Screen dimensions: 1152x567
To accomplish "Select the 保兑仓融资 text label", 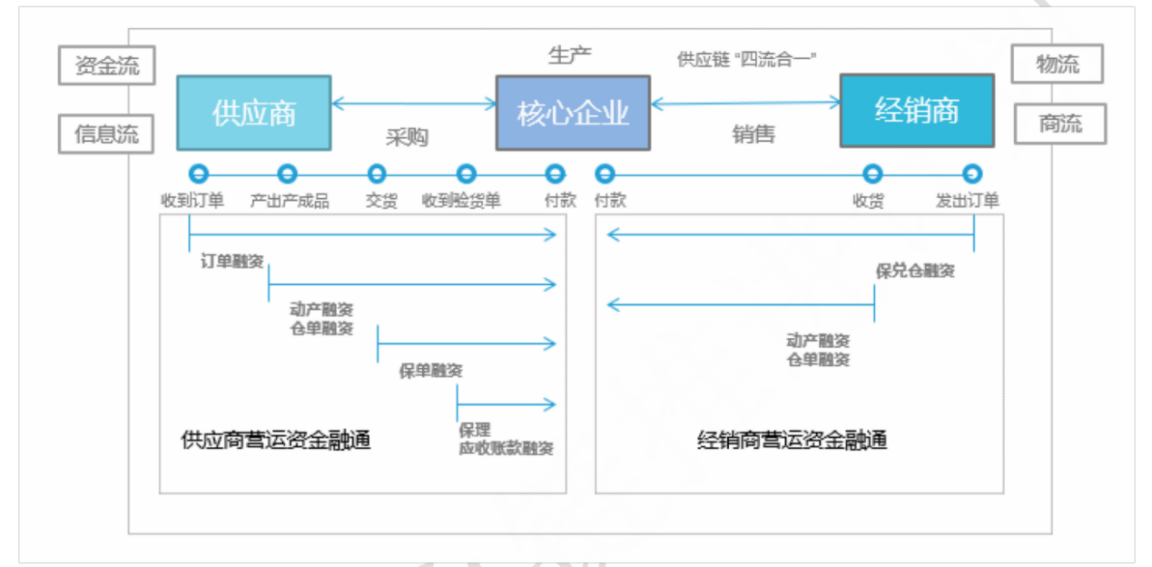I will (x=914, y=270).
